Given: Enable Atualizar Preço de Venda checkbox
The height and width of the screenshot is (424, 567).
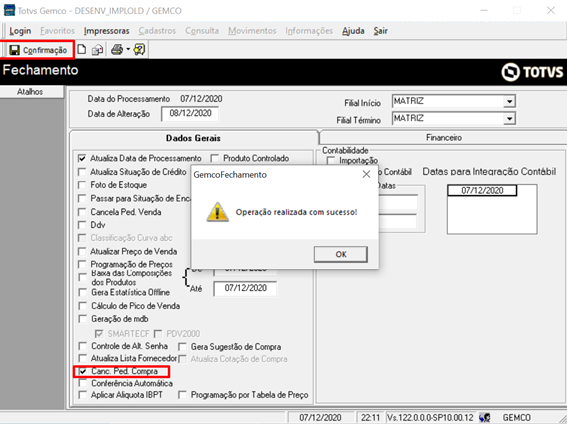Looking at the screenshot, I should [82, 251].
